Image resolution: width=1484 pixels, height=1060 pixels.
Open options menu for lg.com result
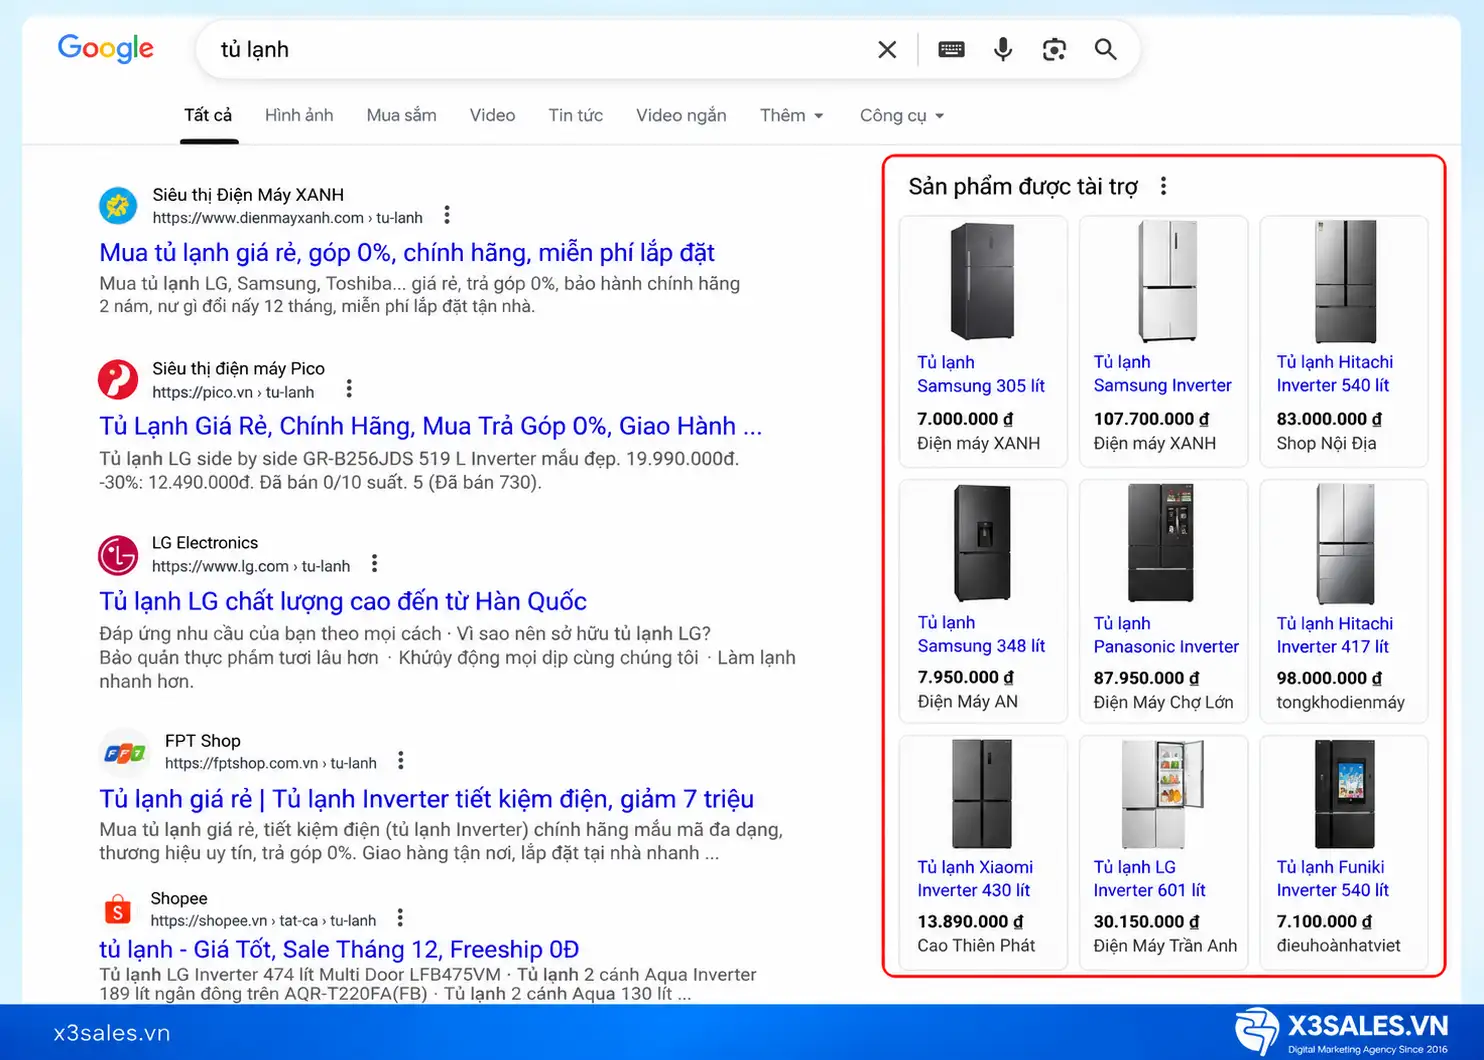pyautogui.click(x=374, y=564)
